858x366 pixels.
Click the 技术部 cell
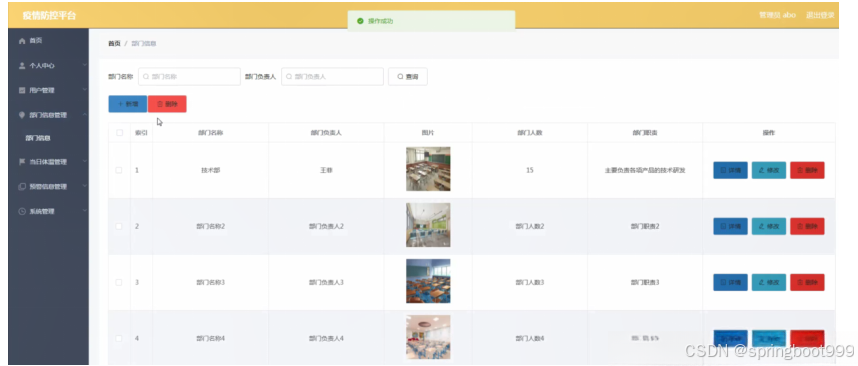(x=211, y=170)
